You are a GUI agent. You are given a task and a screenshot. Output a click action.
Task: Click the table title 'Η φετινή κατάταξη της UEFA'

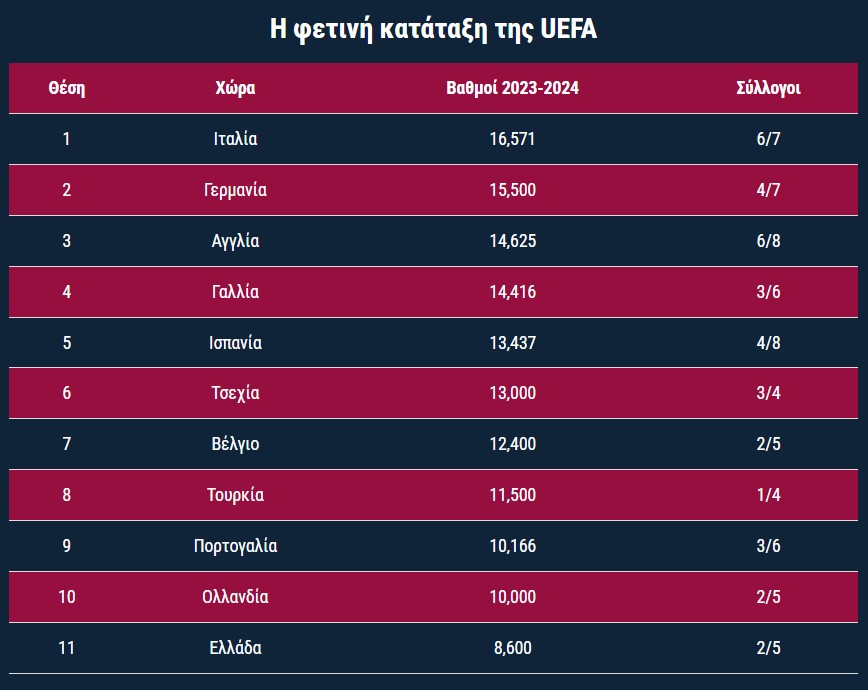coord(434,29)
